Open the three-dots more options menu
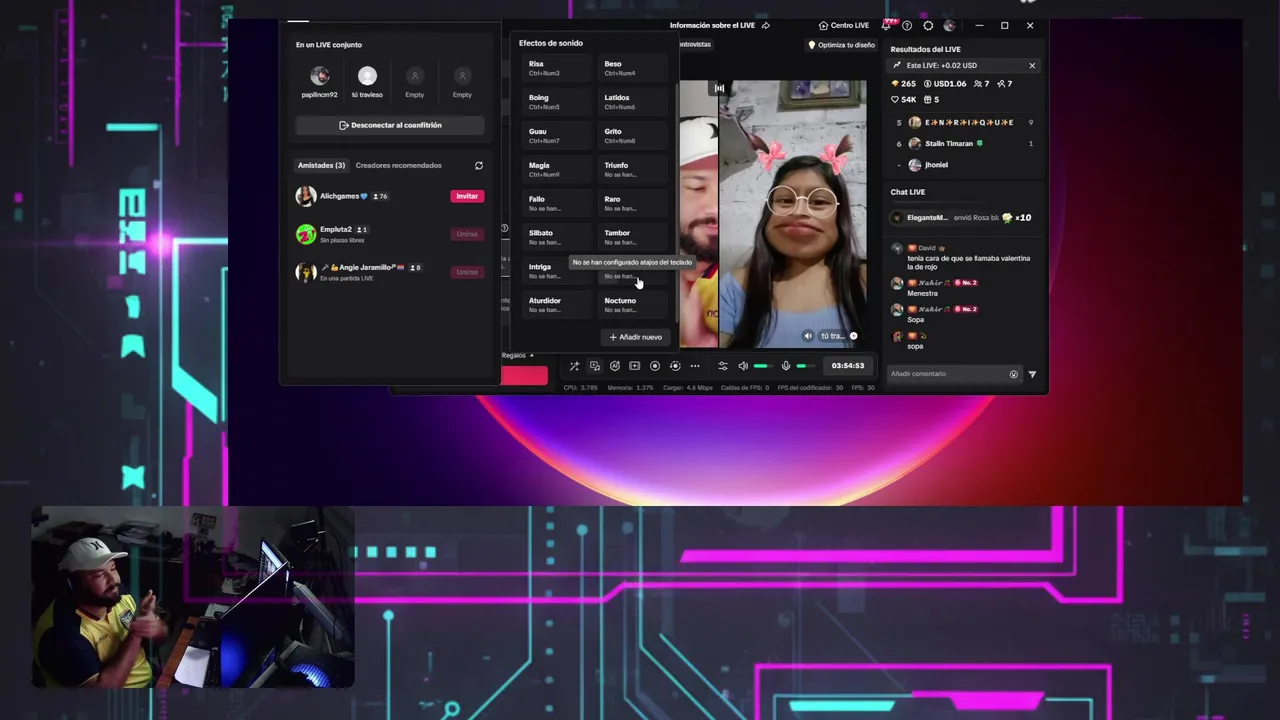This screenshot has width=1280, height=720. tap(695, 366)
